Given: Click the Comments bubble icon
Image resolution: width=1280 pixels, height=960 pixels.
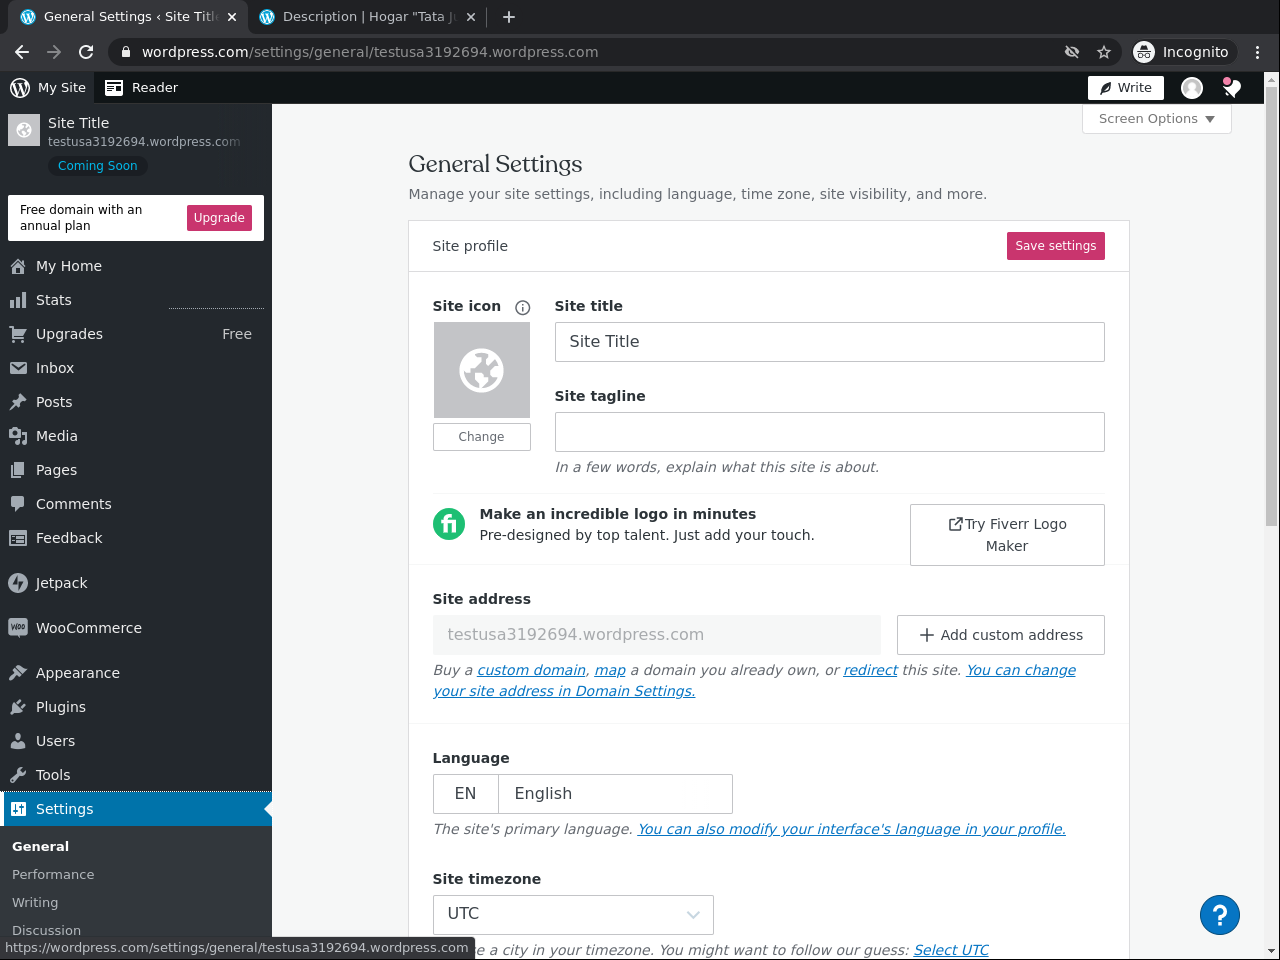Looking at the screenshot, I should pos(18,504).
